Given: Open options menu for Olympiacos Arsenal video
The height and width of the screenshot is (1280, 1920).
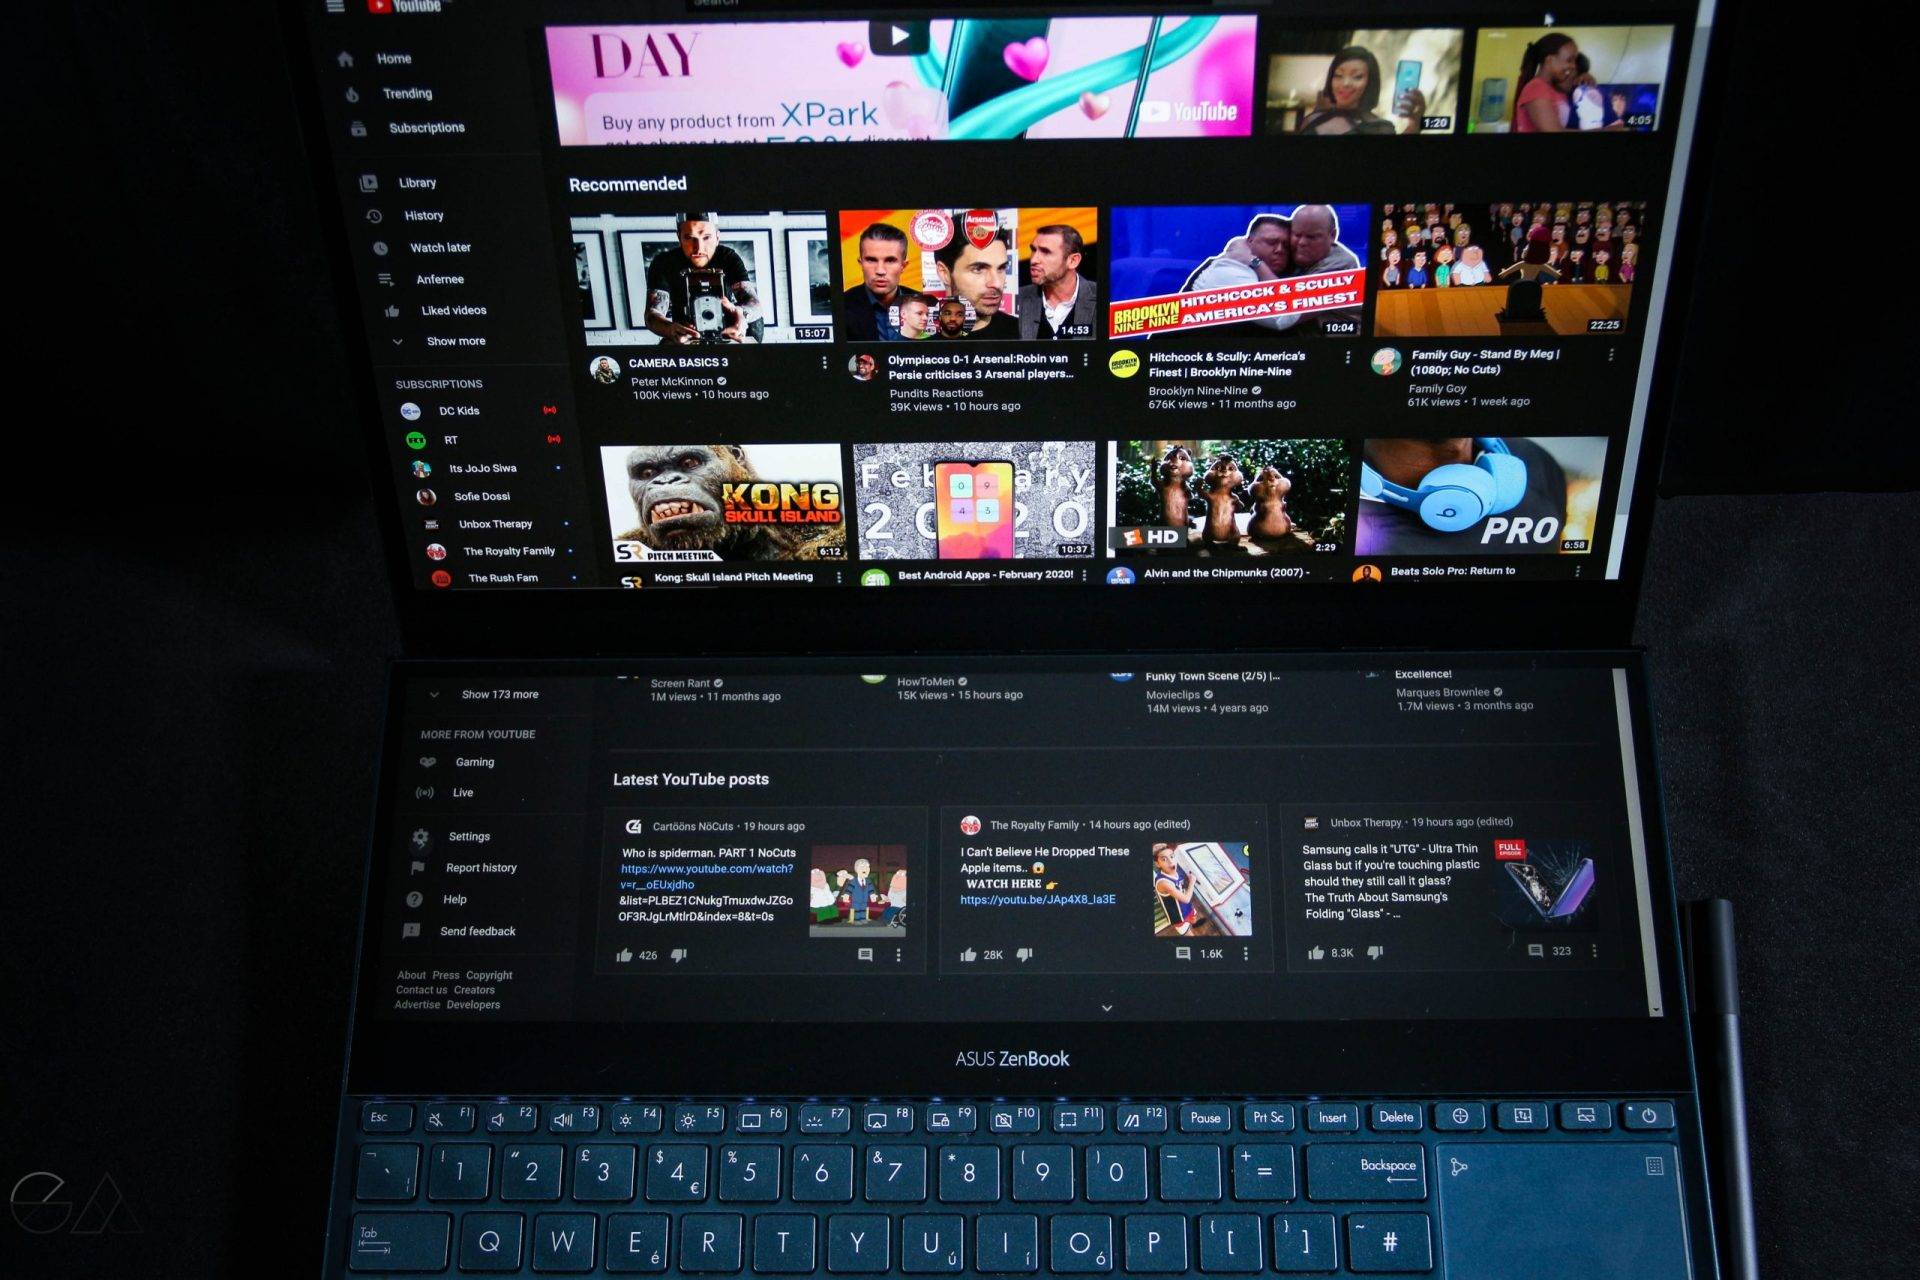Looking at the screenshot, I should [1085, 359].
